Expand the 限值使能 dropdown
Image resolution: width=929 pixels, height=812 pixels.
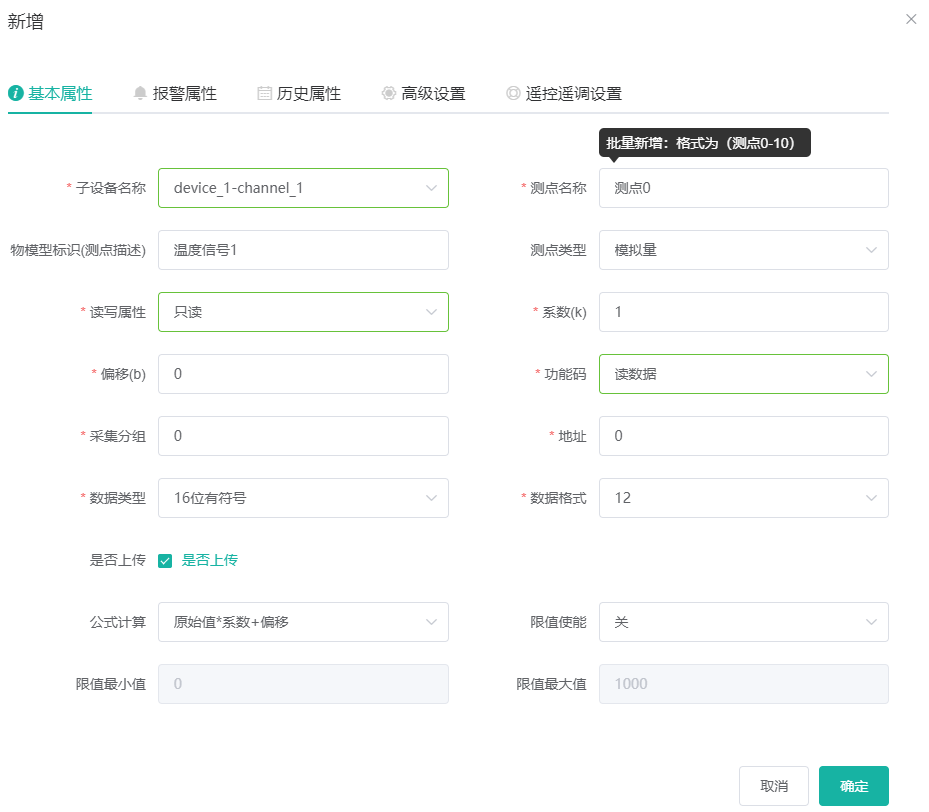point(743,622)
